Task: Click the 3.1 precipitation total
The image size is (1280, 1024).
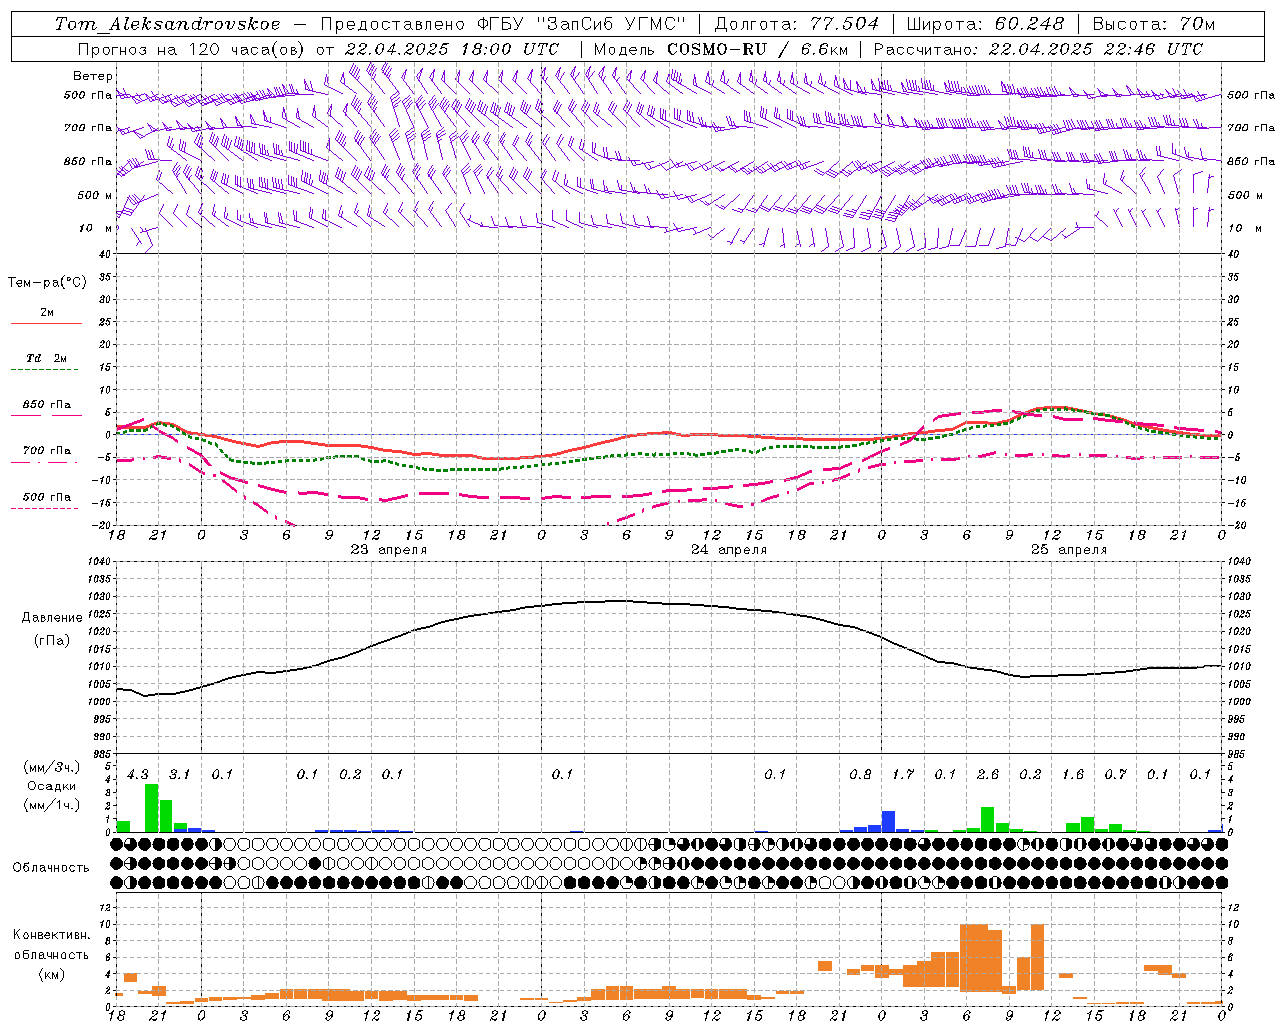Action: [179, 774]
